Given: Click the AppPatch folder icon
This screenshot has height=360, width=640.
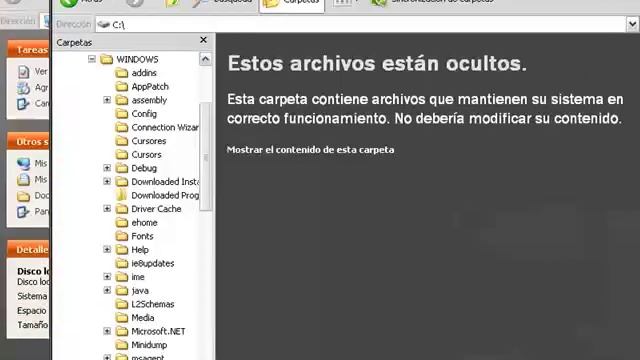Looking at the screenshot, I should [122, 86].
